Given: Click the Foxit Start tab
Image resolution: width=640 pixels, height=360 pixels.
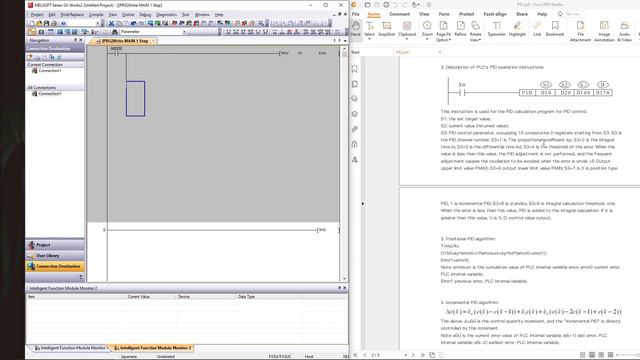Looking at the screenshot, I should tap(356, 52).
